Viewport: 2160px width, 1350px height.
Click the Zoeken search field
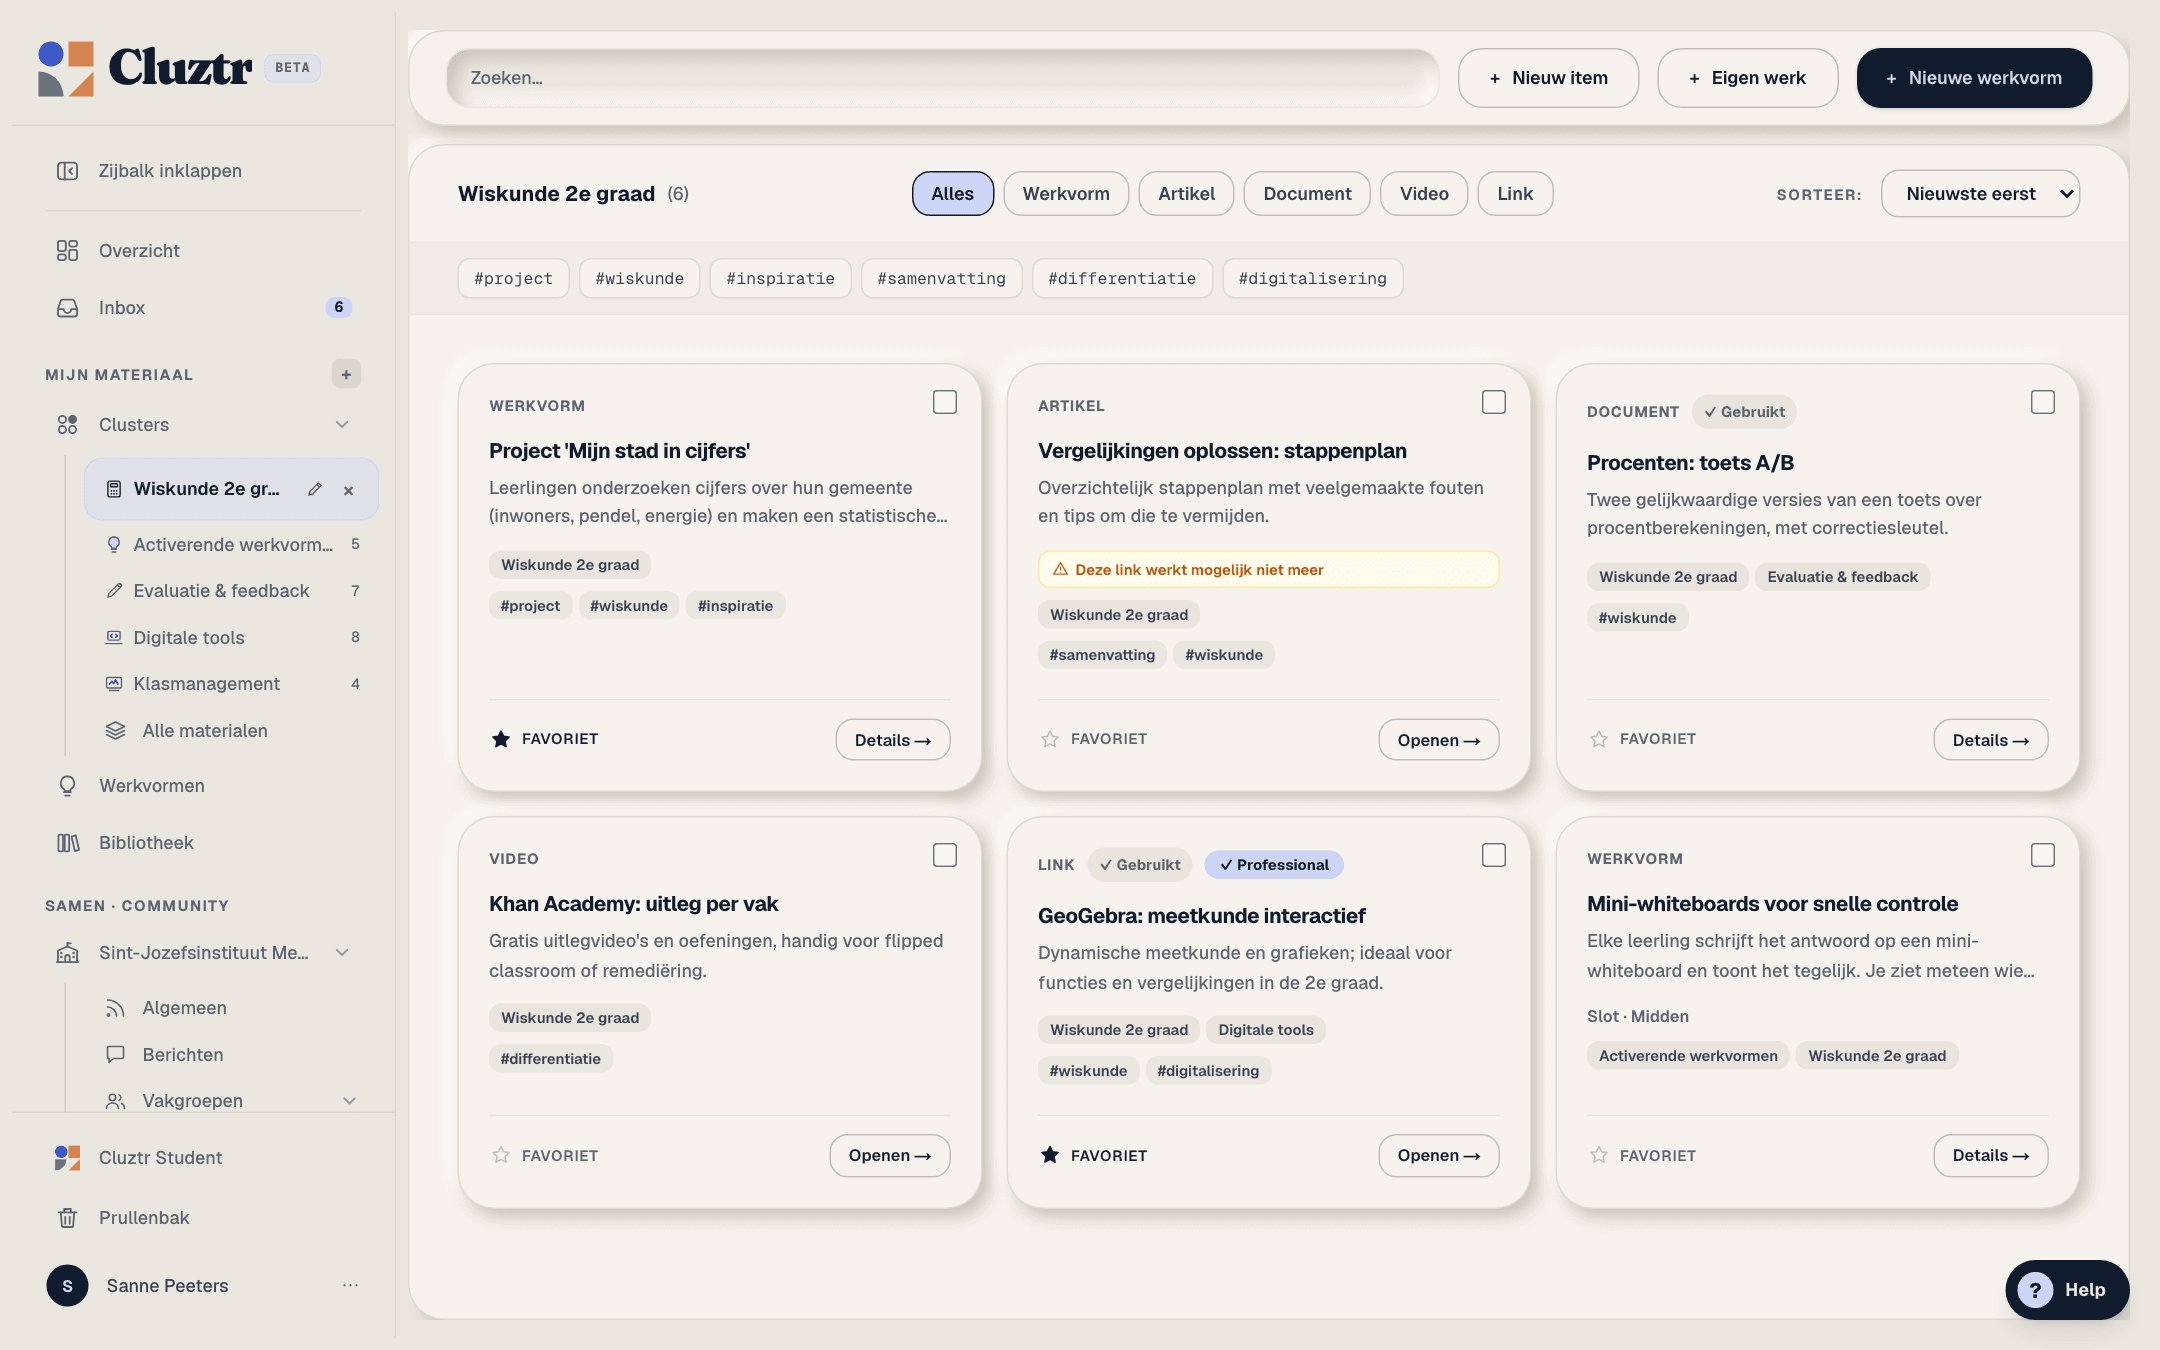[943, 78]
